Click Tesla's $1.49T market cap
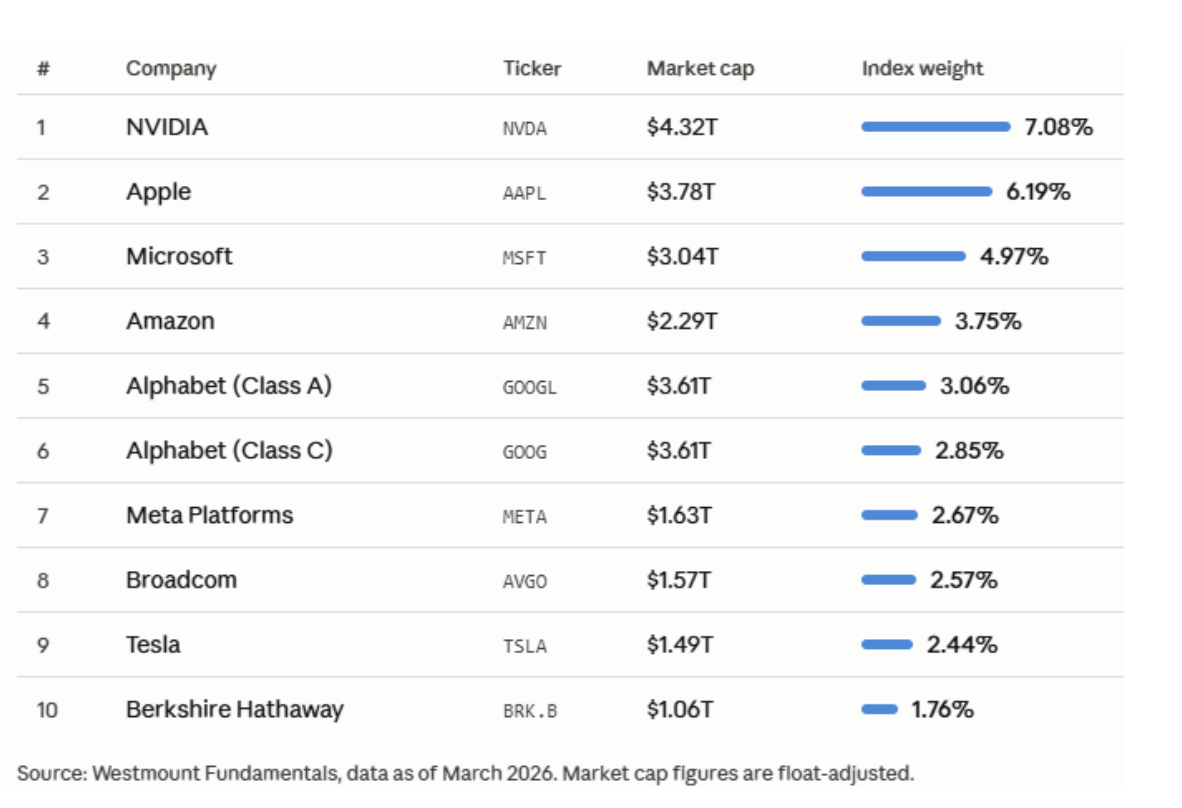 tap(680, 645)
